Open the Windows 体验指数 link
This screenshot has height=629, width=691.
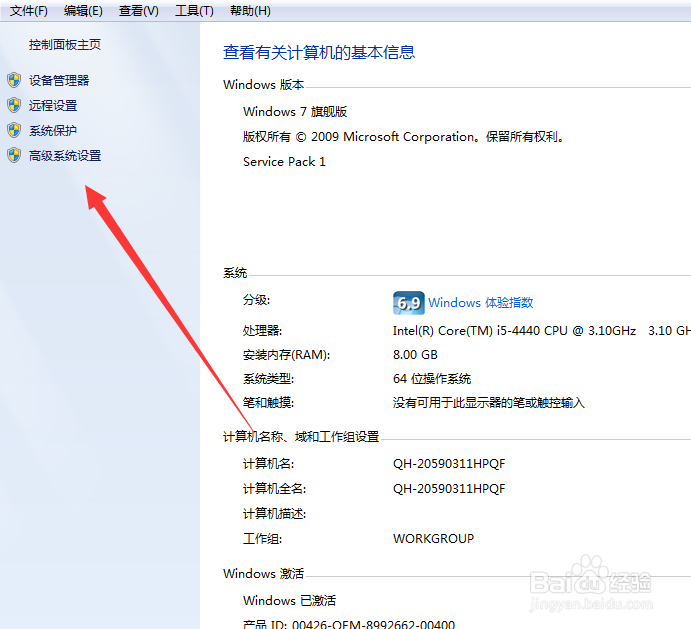[x=481, y=302]
